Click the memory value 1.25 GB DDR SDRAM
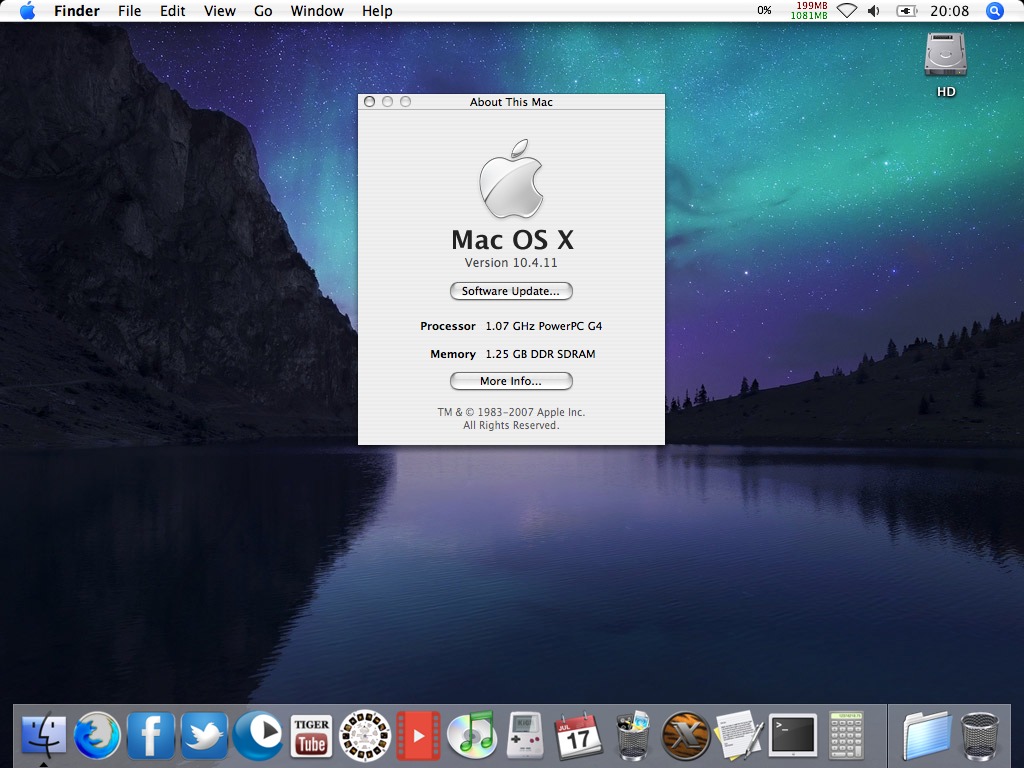This screenshot has height=768, width=1024. tap(540, 354)
